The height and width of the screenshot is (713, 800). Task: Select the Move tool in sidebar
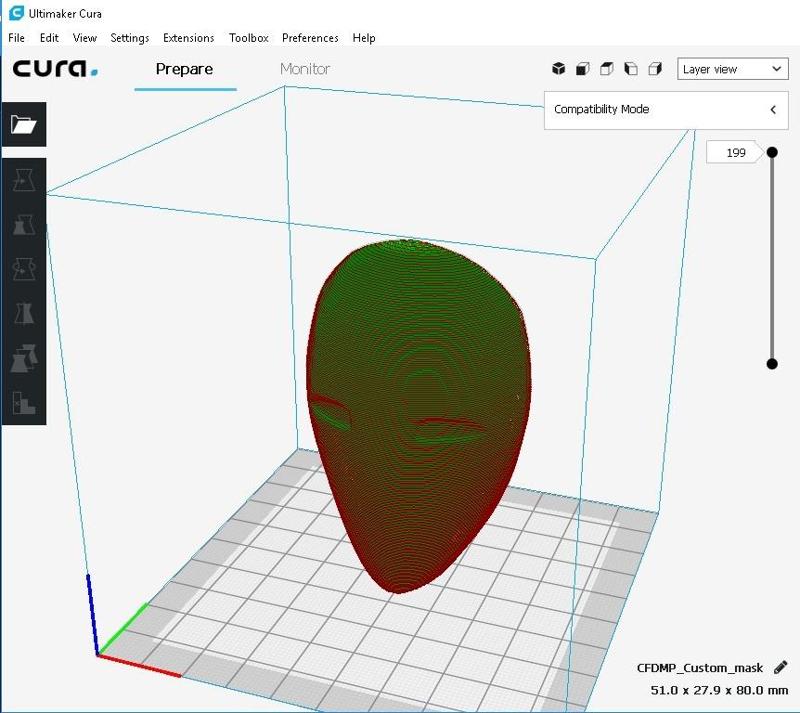23,181
